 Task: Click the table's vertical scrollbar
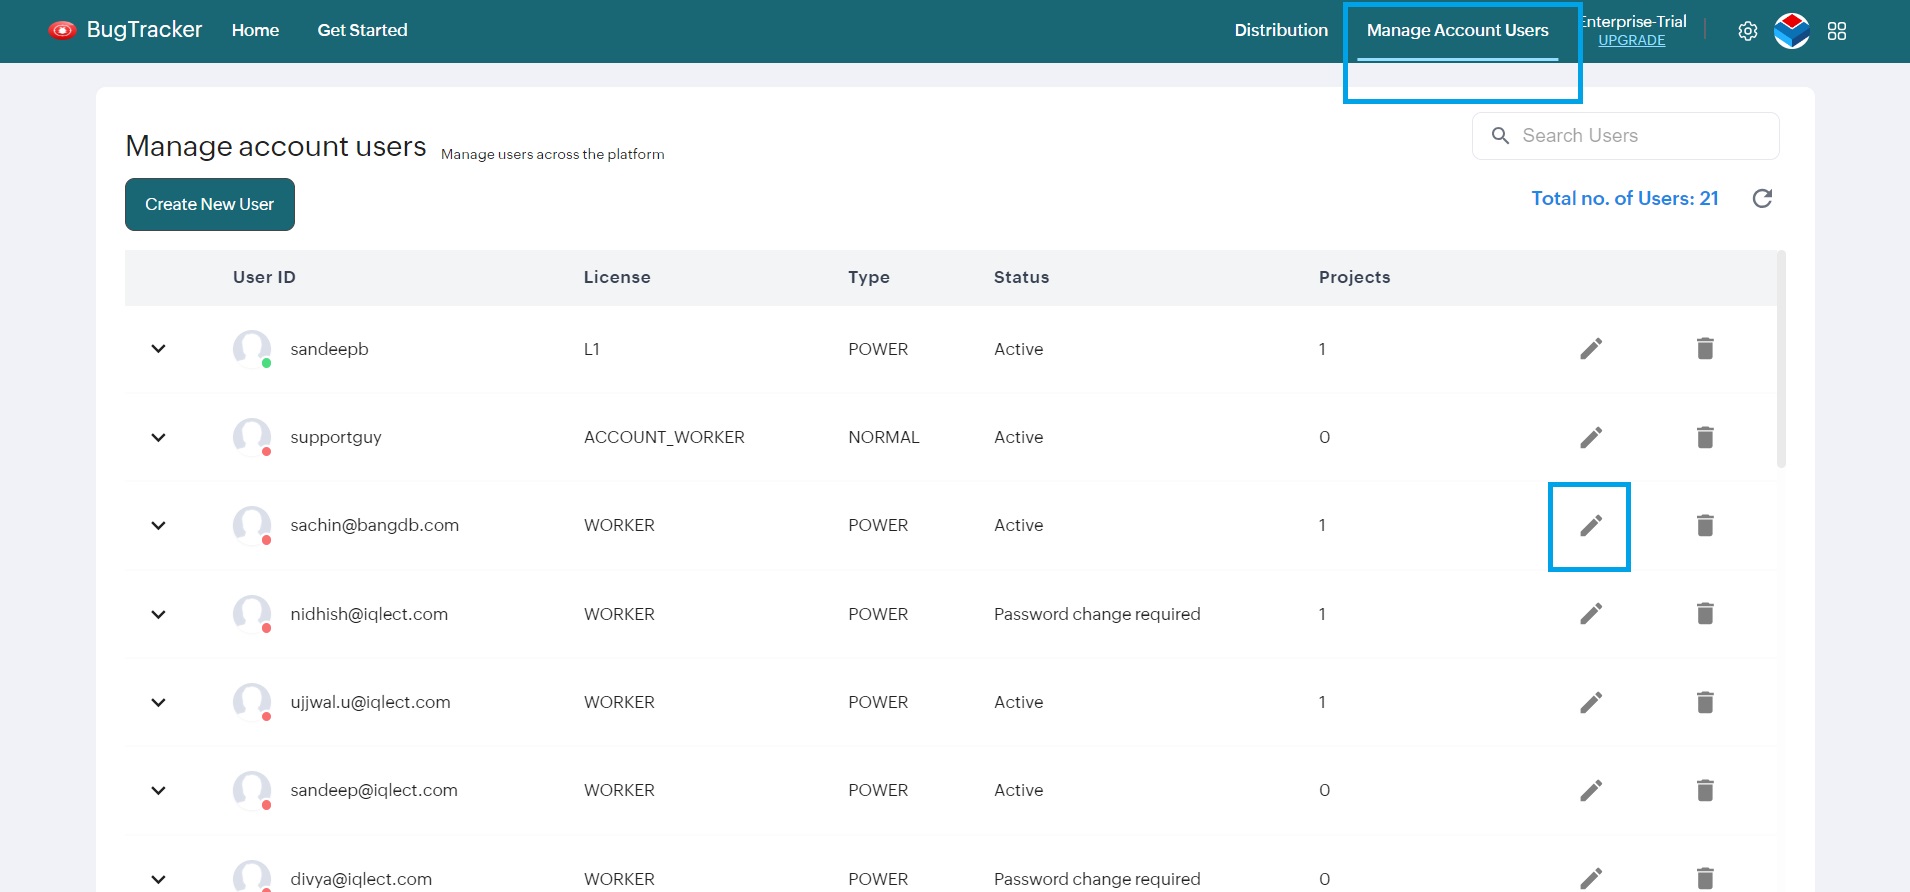[x=1781, y=360]
